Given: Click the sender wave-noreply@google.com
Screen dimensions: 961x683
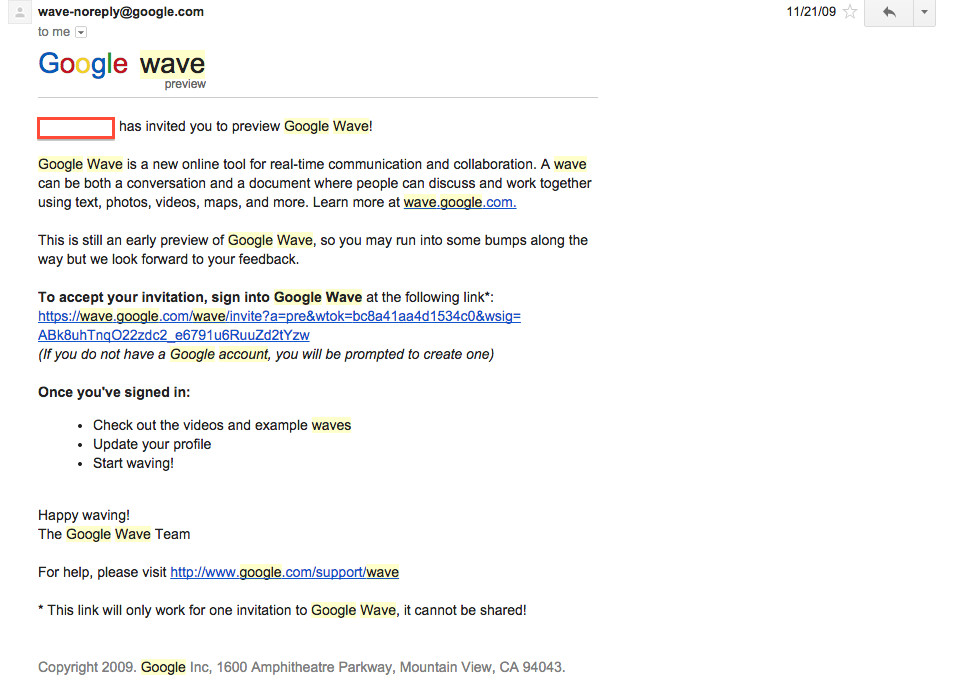Looking at the screenshot, I should pyautogui.click(x=121, y=12).
